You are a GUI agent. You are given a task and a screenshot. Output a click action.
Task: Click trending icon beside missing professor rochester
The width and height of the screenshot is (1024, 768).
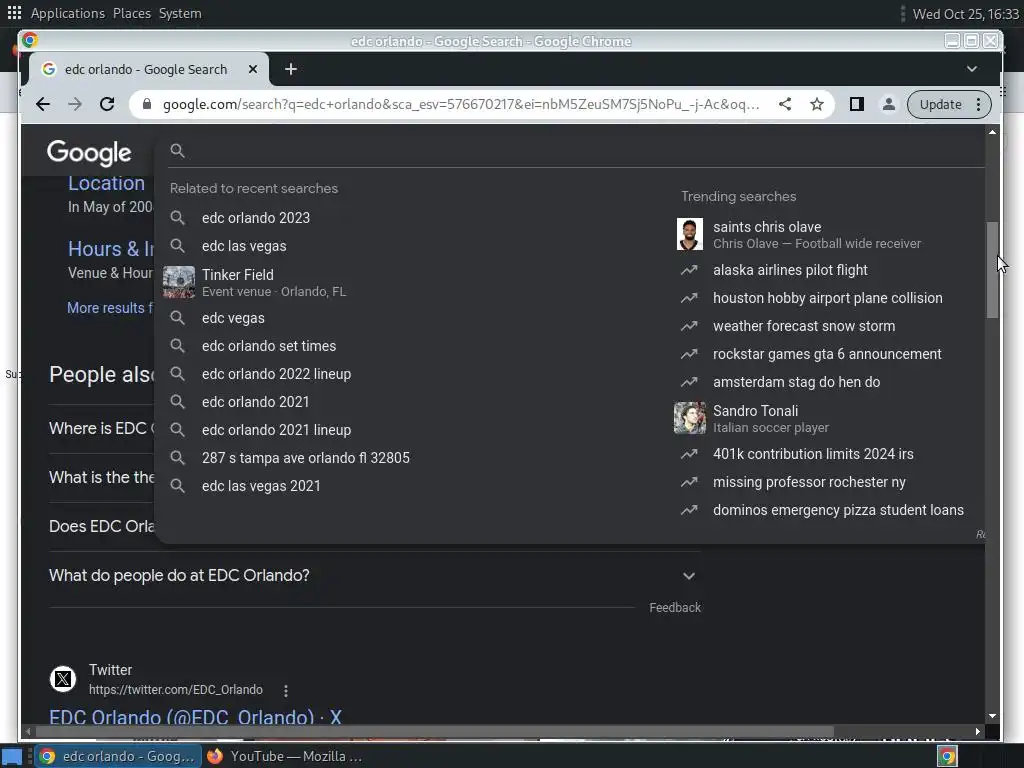tap(690, 483)
